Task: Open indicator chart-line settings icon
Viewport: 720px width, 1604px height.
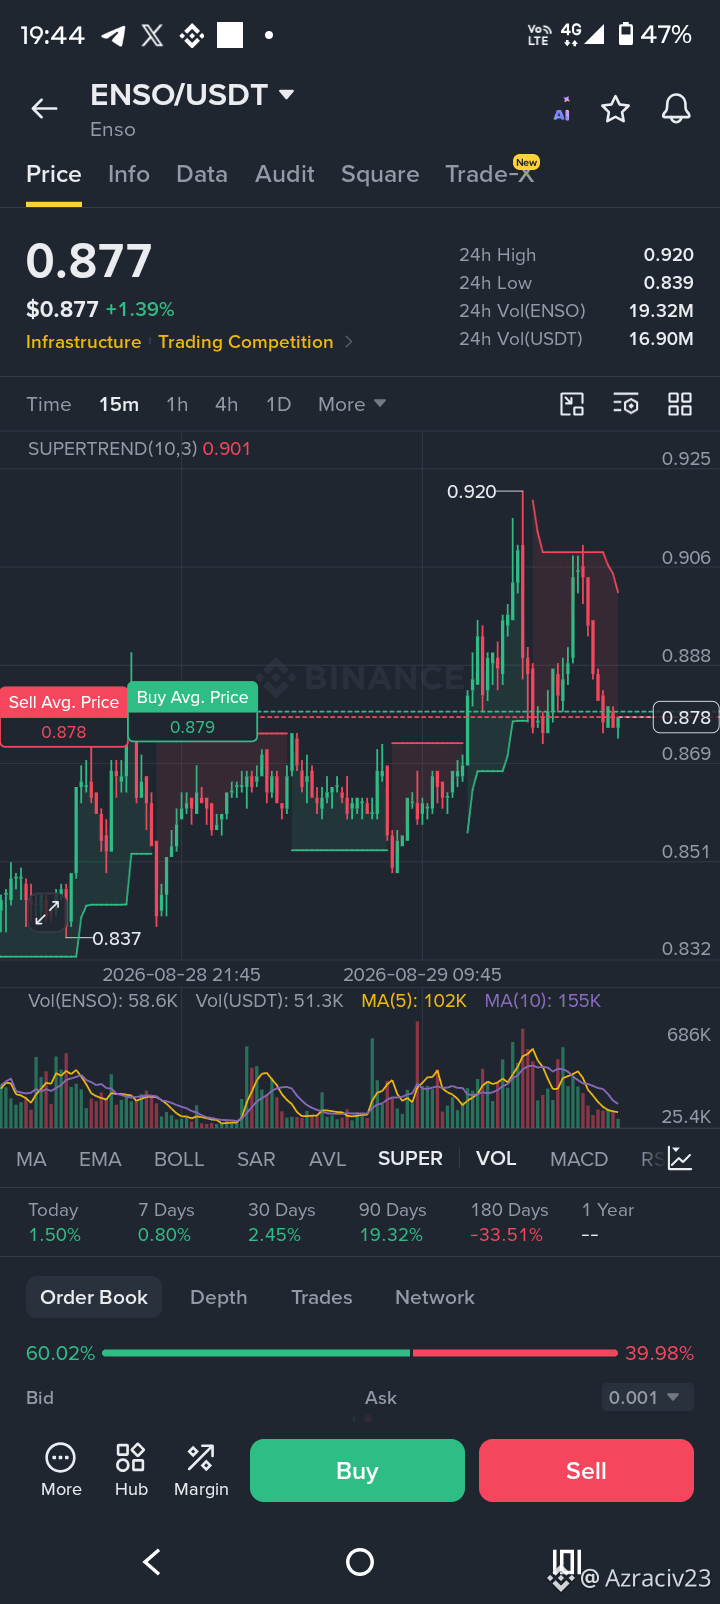Action: click(680, 1159)
